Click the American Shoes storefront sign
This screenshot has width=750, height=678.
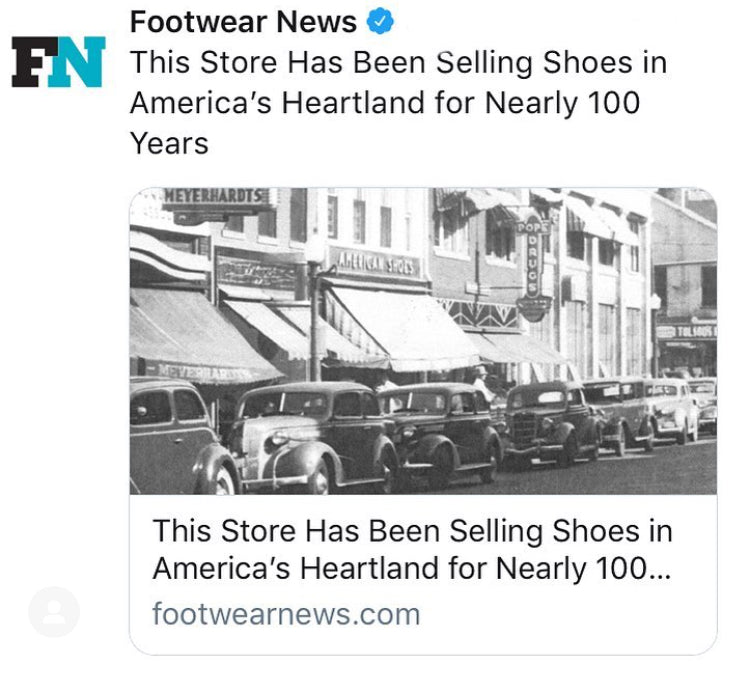point(376,263)
